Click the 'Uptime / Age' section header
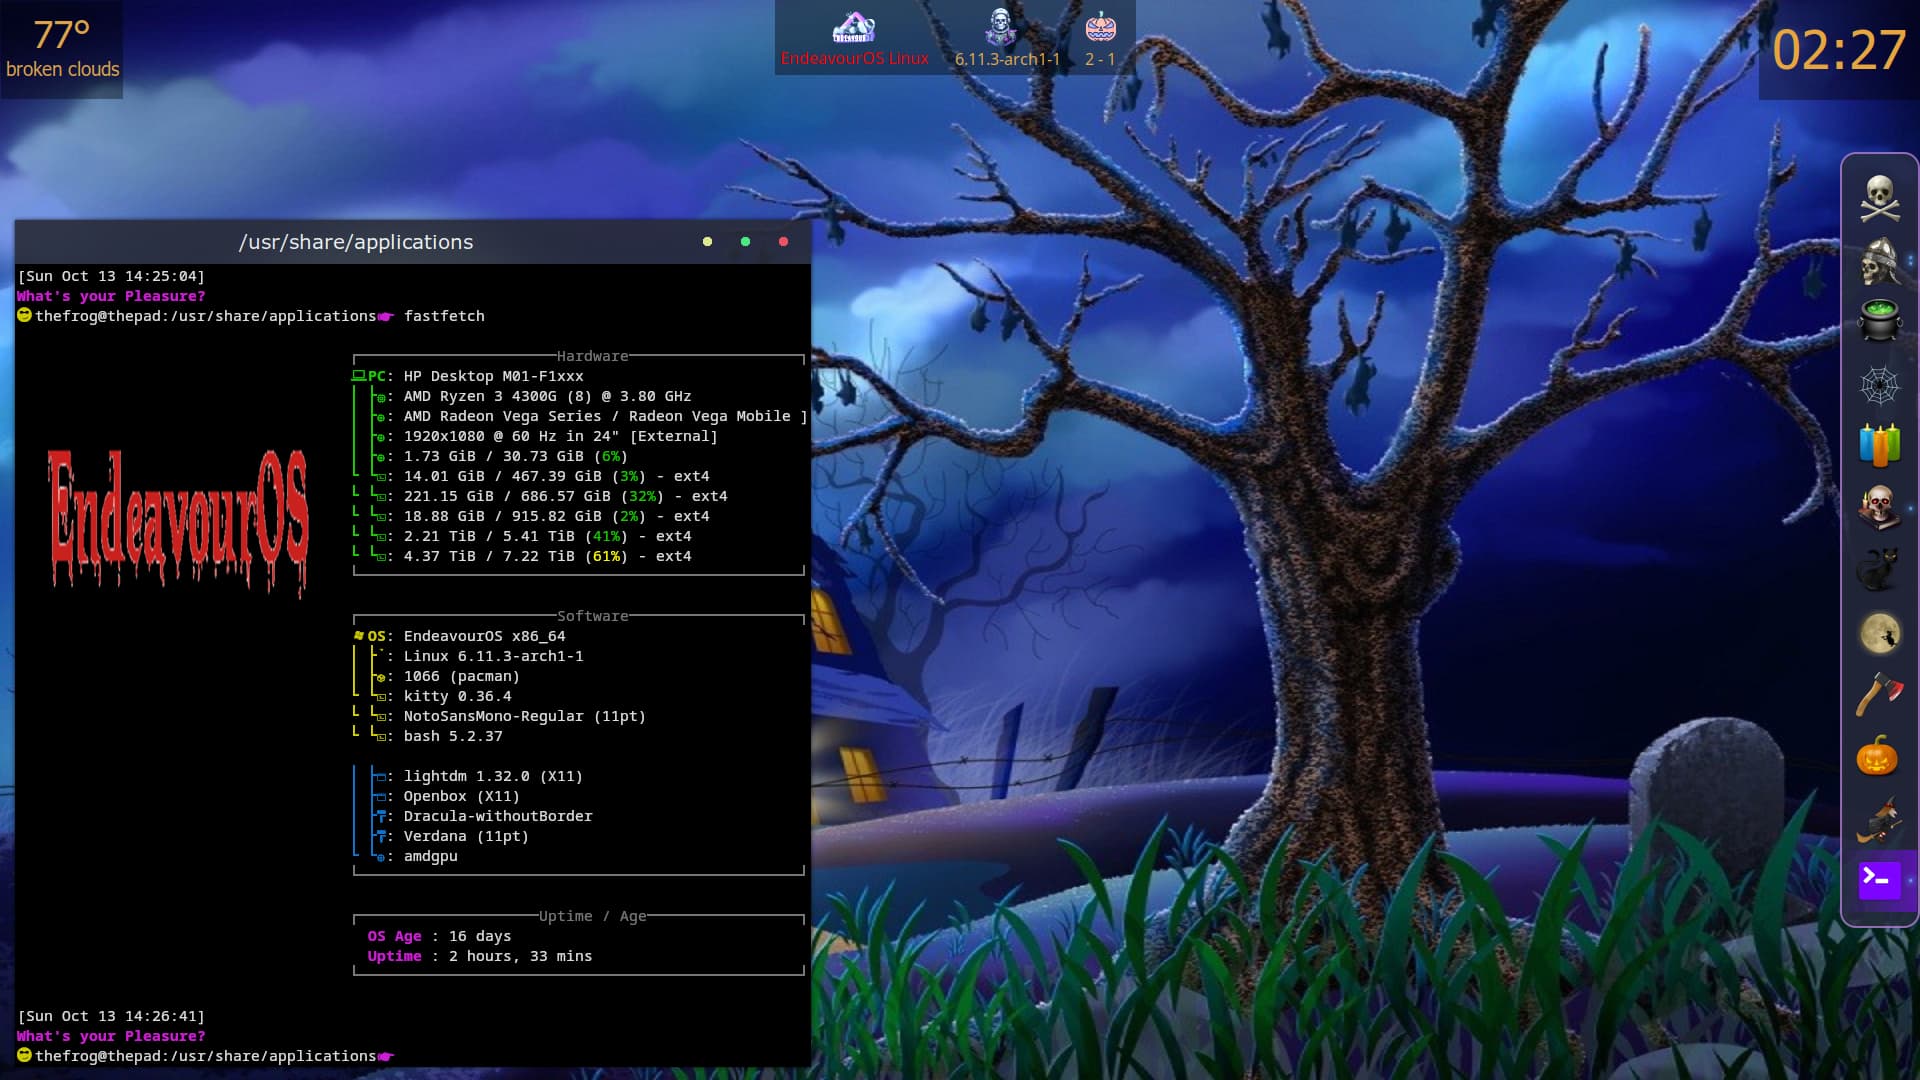Viewport: 1920px width, 1080px height. tap(592, 916)
